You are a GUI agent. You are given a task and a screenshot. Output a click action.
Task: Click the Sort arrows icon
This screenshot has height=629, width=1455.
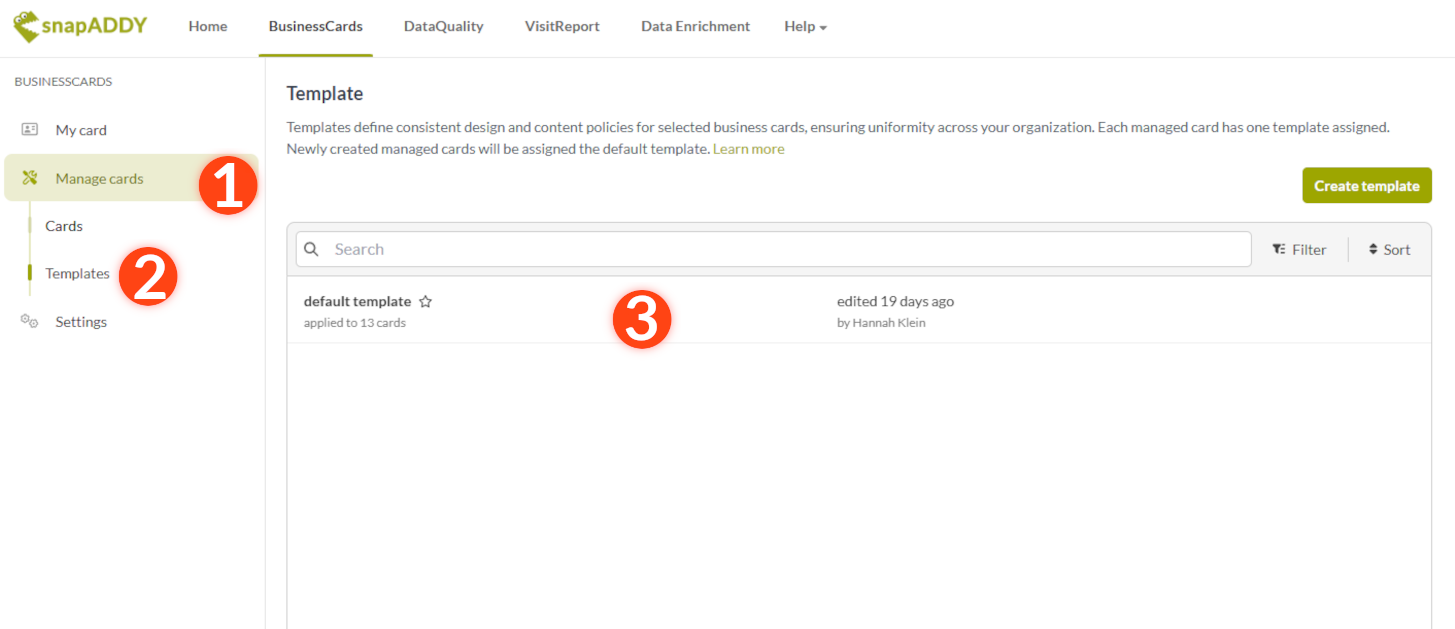coord(1372,249)
